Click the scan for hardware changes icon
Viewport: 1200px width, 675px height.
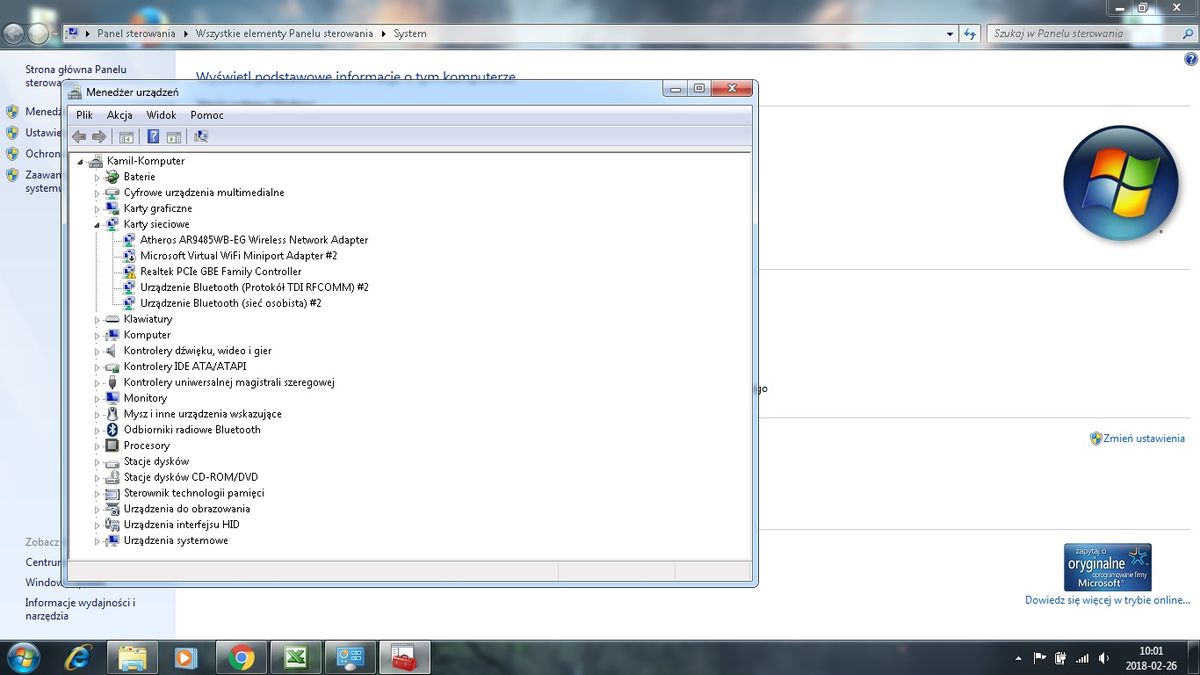click(x=201, y=137)
